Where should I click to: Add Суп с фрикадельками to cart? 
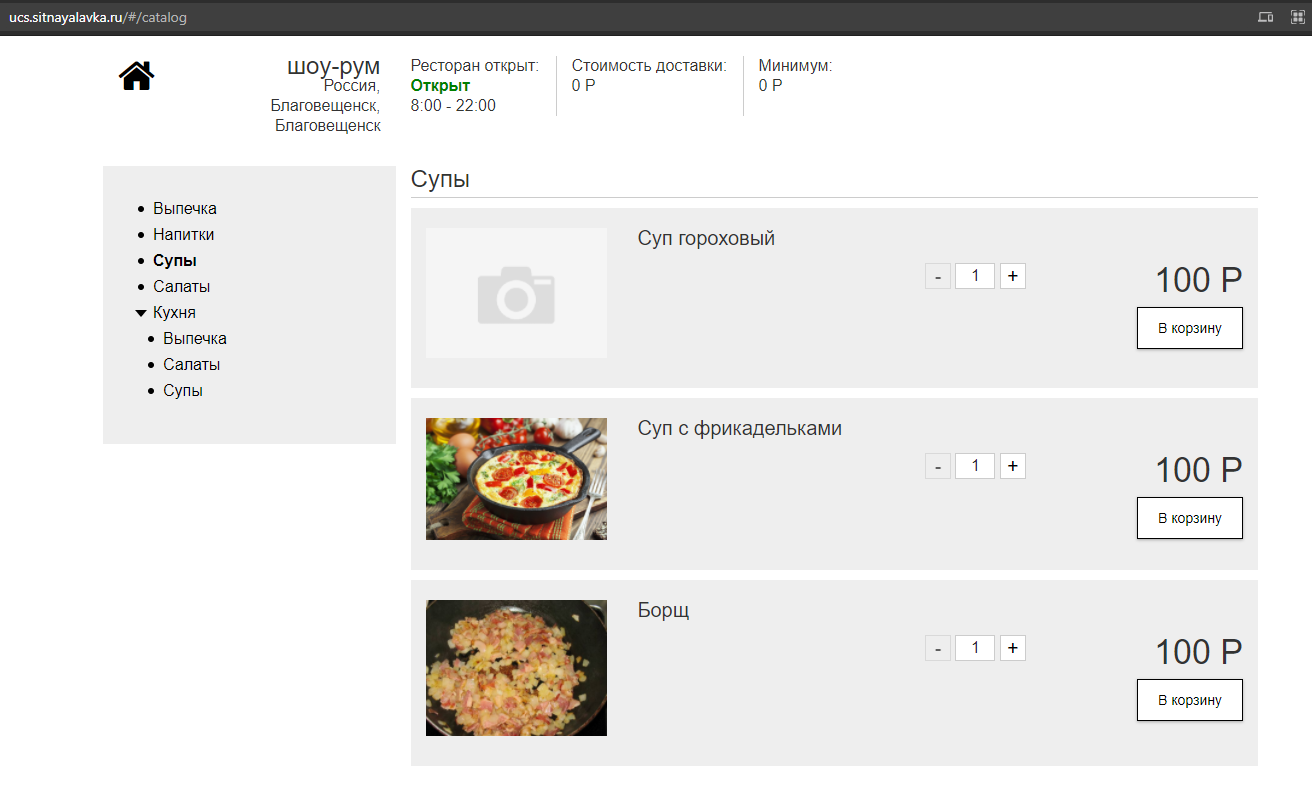(x=1189, y=518)
